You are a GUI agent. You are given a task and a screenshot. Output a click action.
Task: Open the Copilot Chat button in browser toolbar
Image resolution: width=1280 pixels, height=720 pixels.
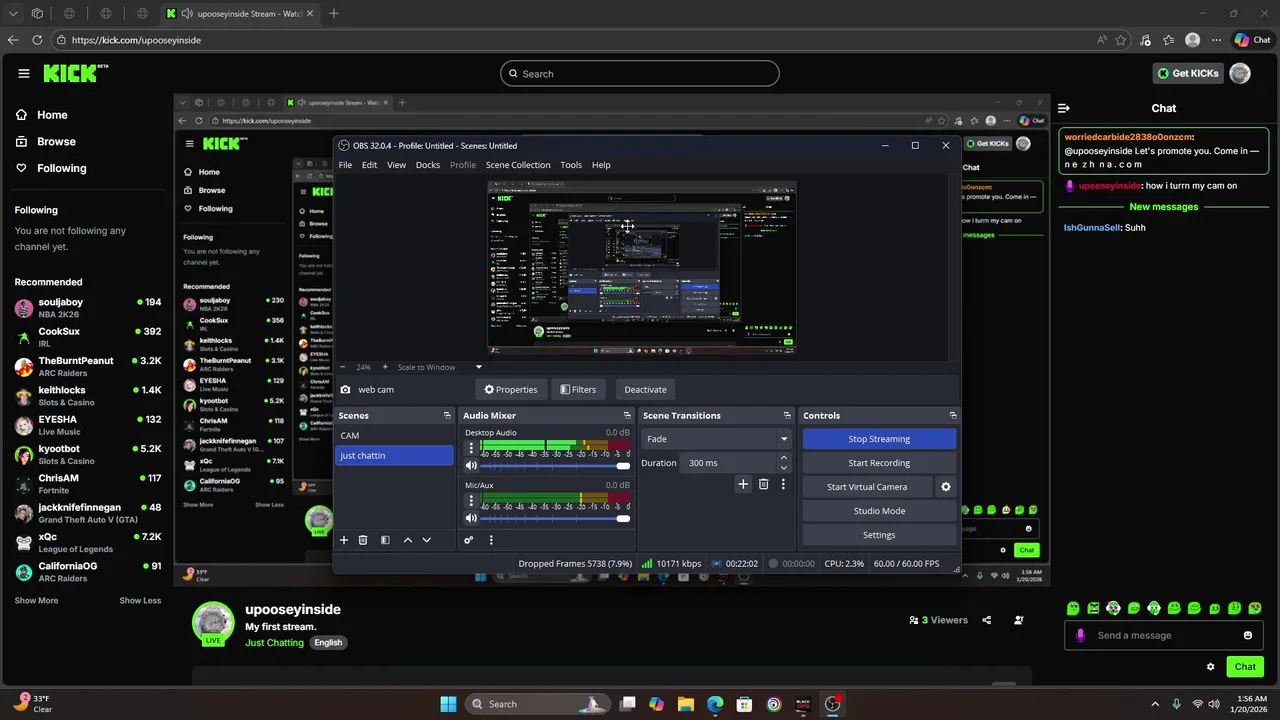click(x=1253, y=40)
